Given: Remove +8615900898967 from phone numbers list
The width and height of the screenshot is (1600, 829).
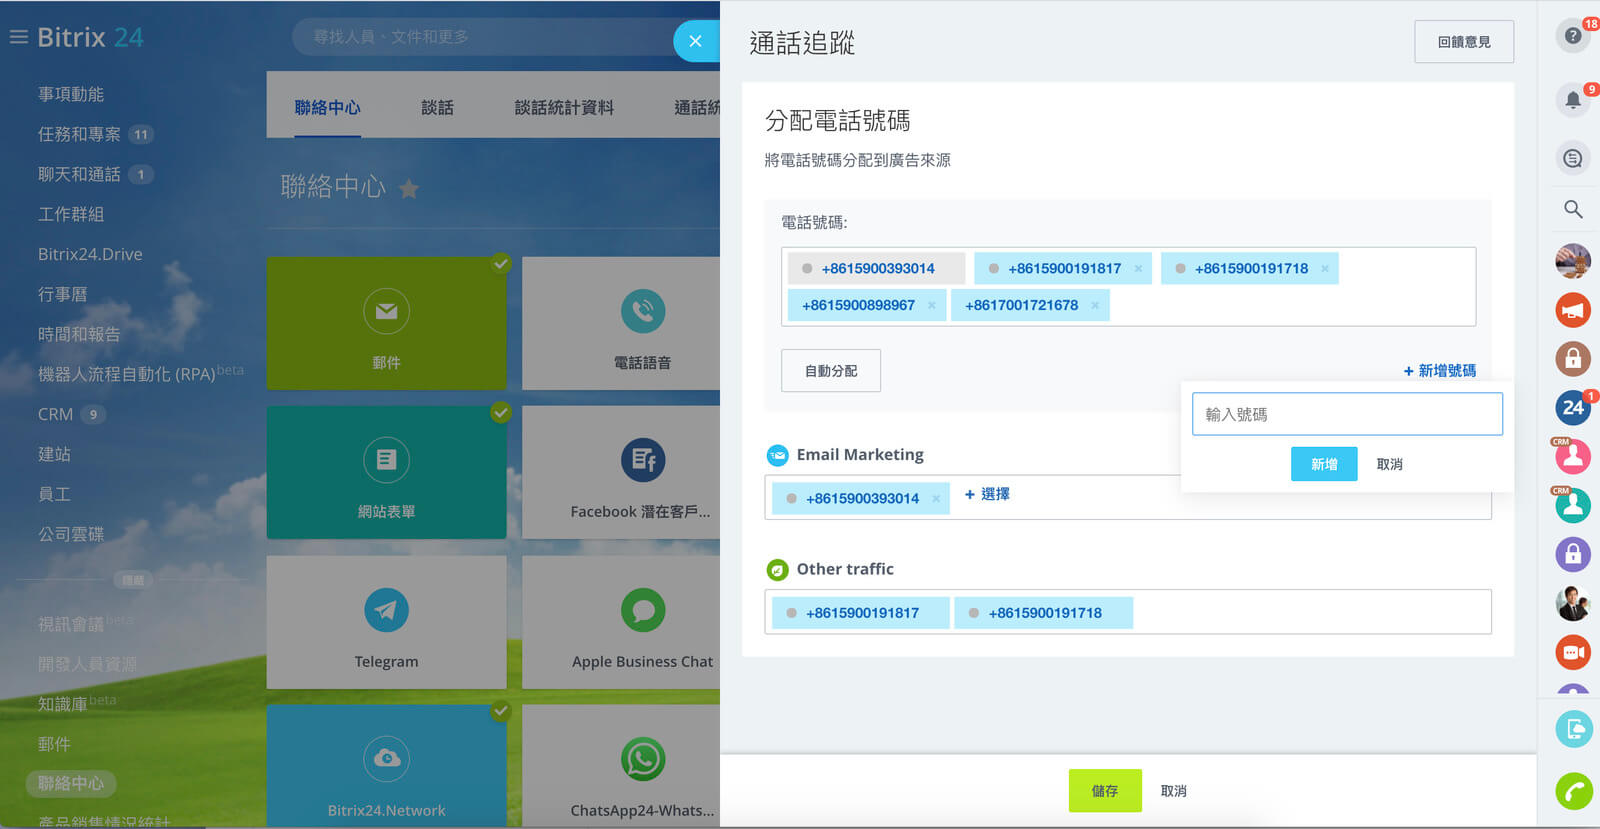Looking at the screenshot, I should (x=932, y=305).
